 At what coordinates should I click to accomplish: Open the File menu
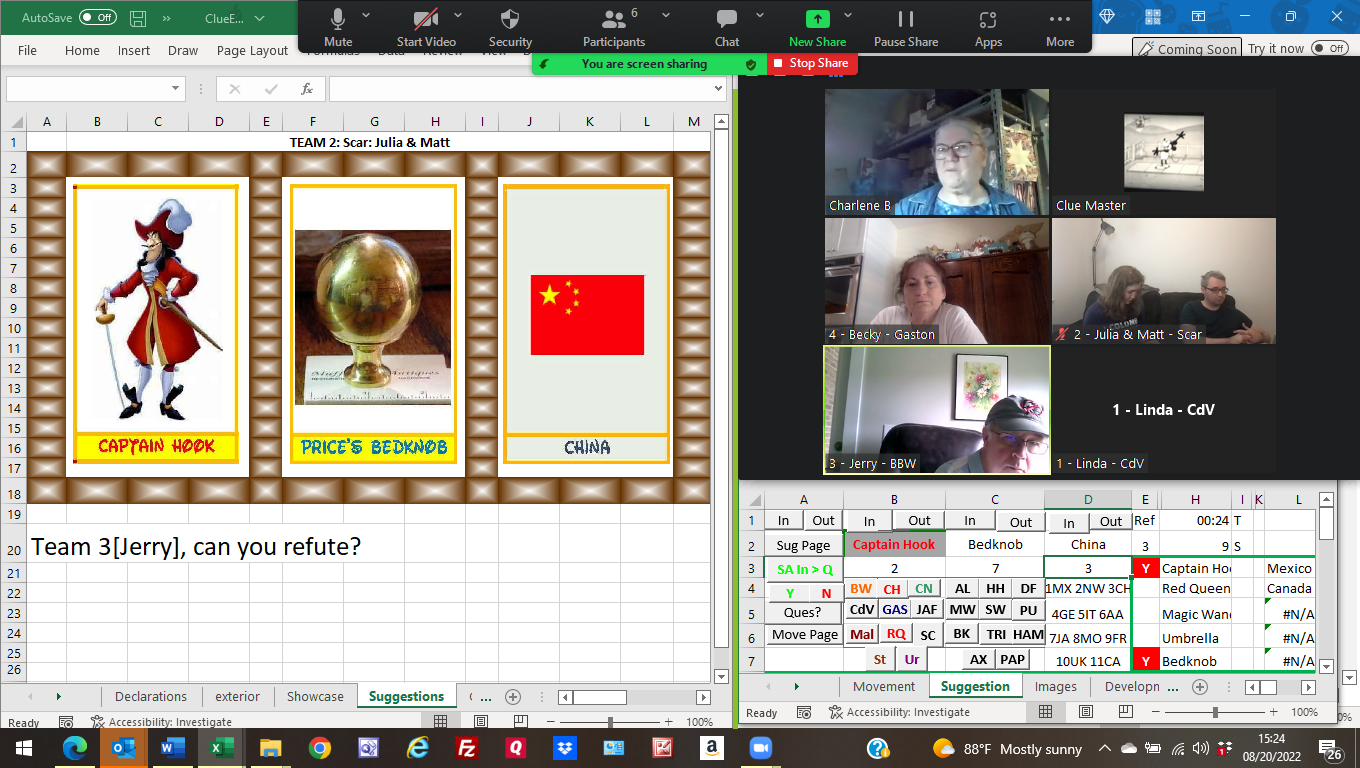27,50
